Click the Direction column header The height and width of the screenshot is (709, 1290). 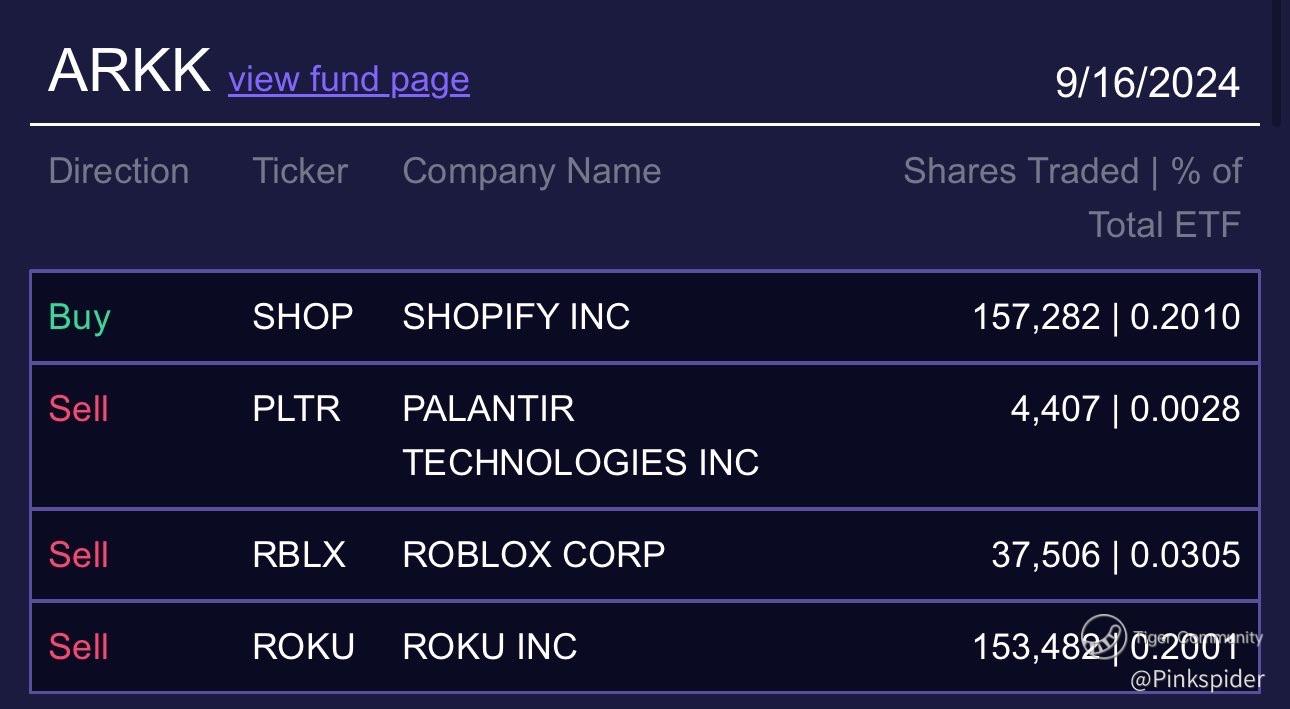point(118,171)
